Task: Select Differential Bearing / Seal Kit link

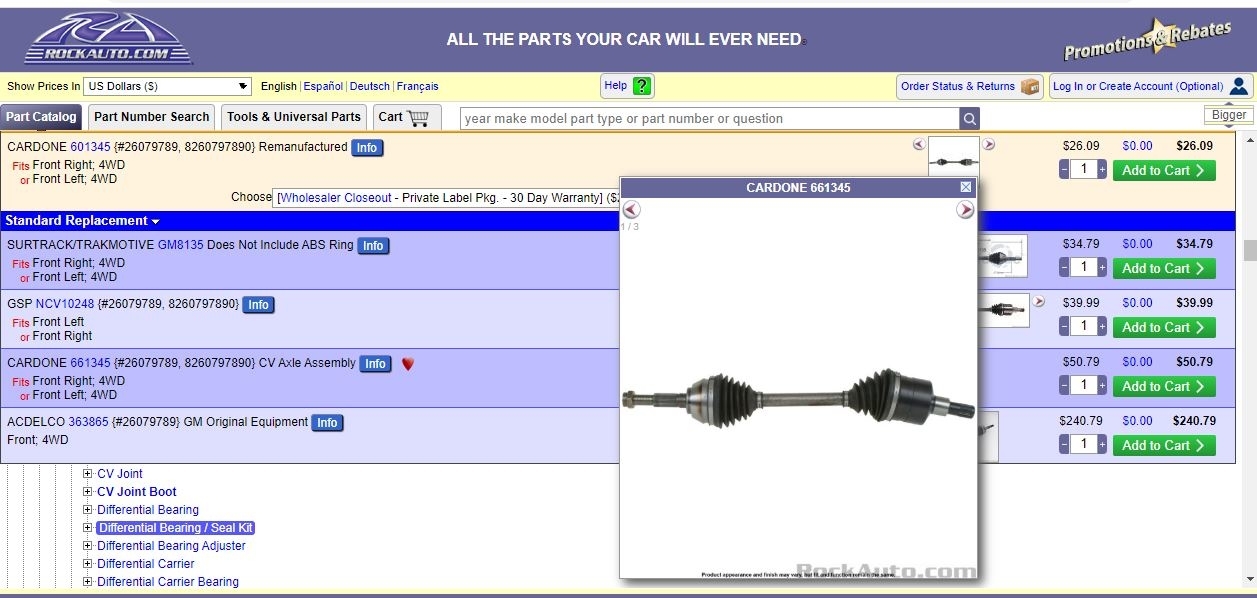Action: pos(176,528)
